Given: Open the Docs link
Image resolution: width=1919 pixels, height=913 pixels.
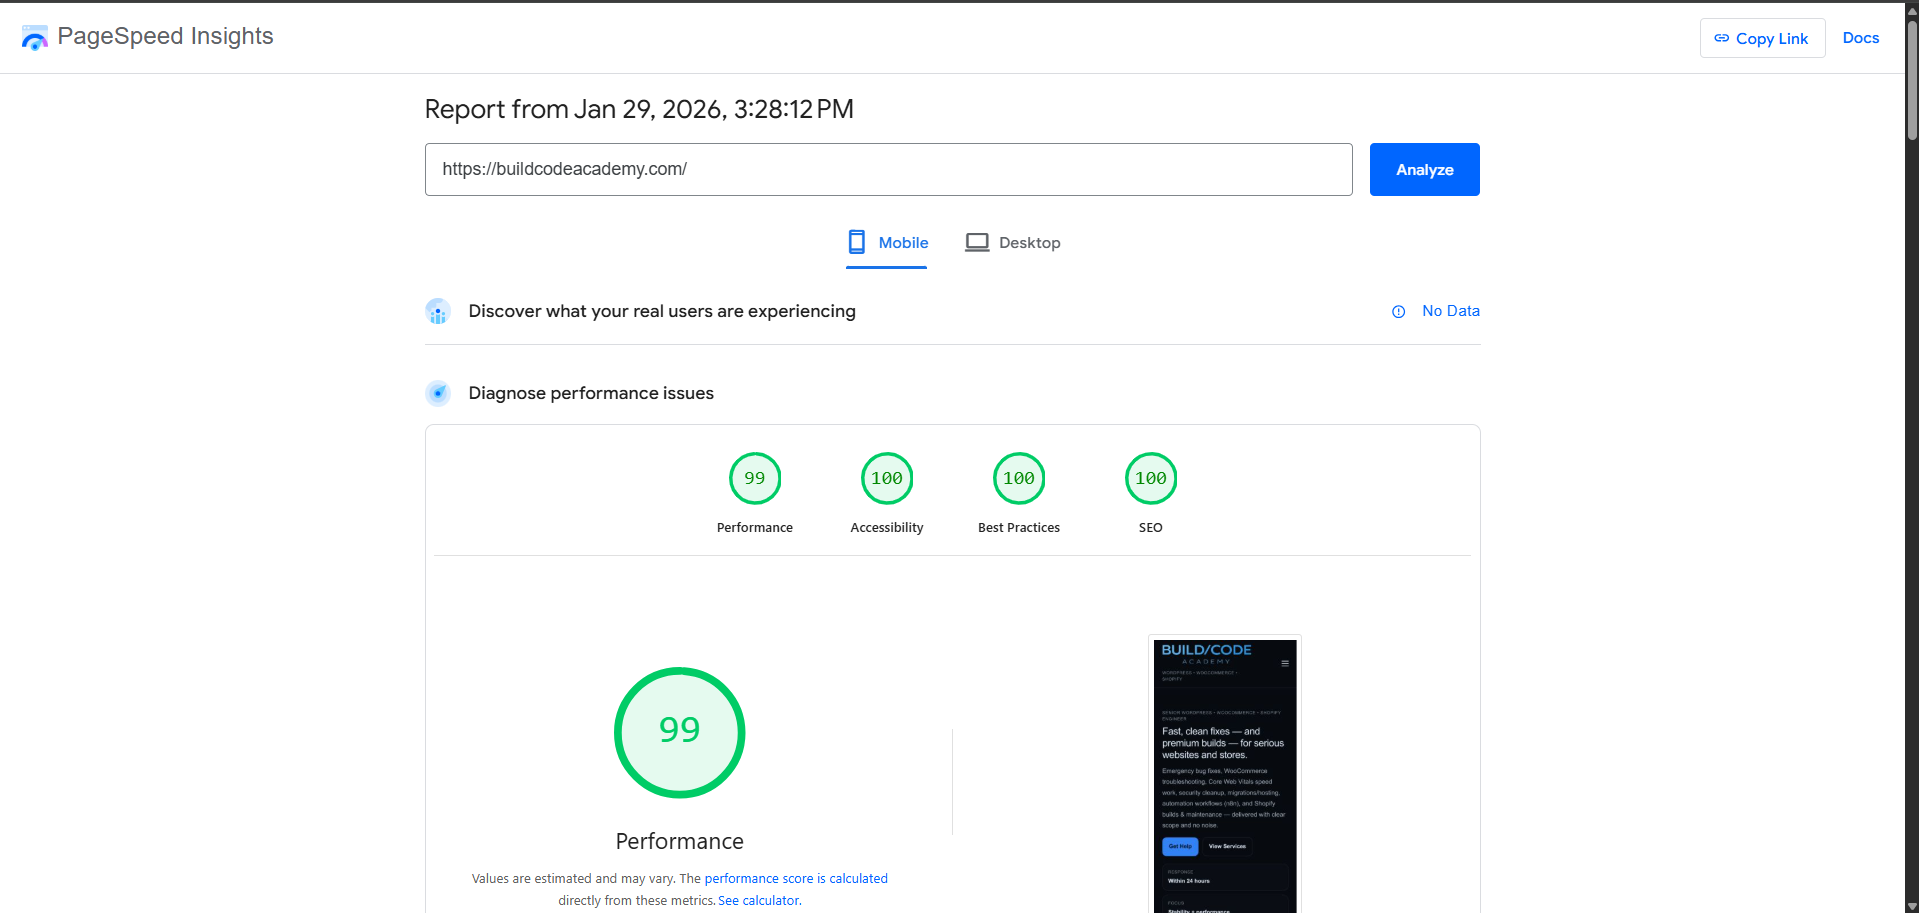Looking at the screenshot, I should pos(1860,38).
